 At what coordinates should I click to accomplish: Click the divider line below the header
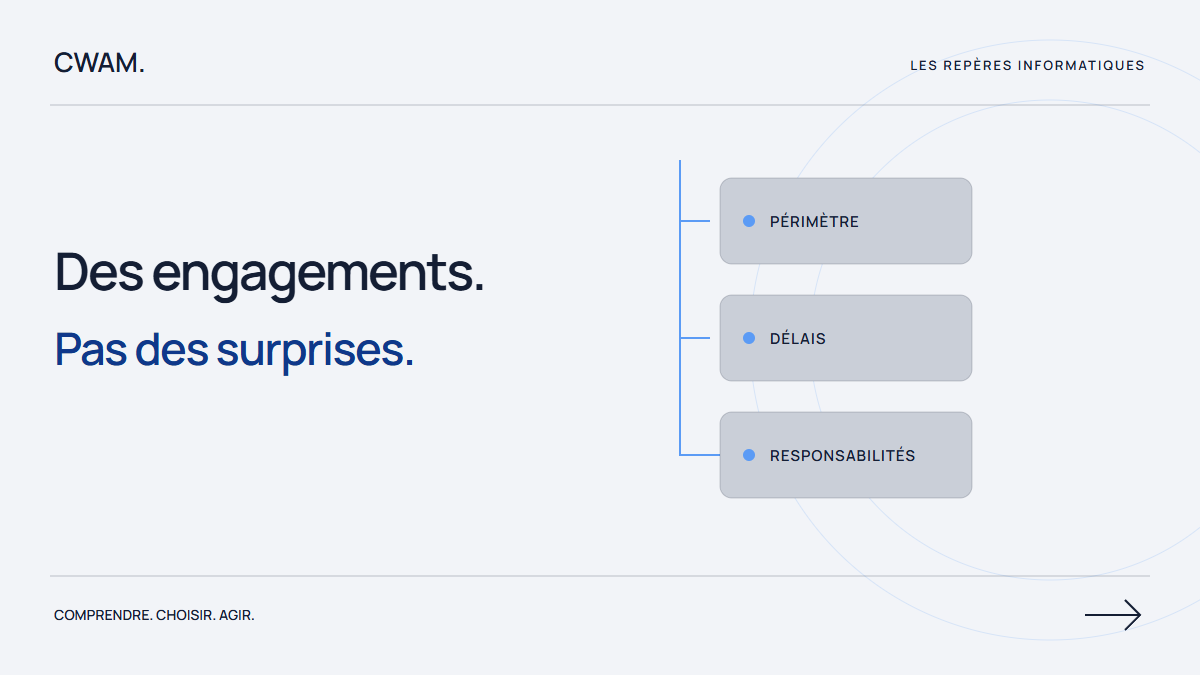coord(600,105)
